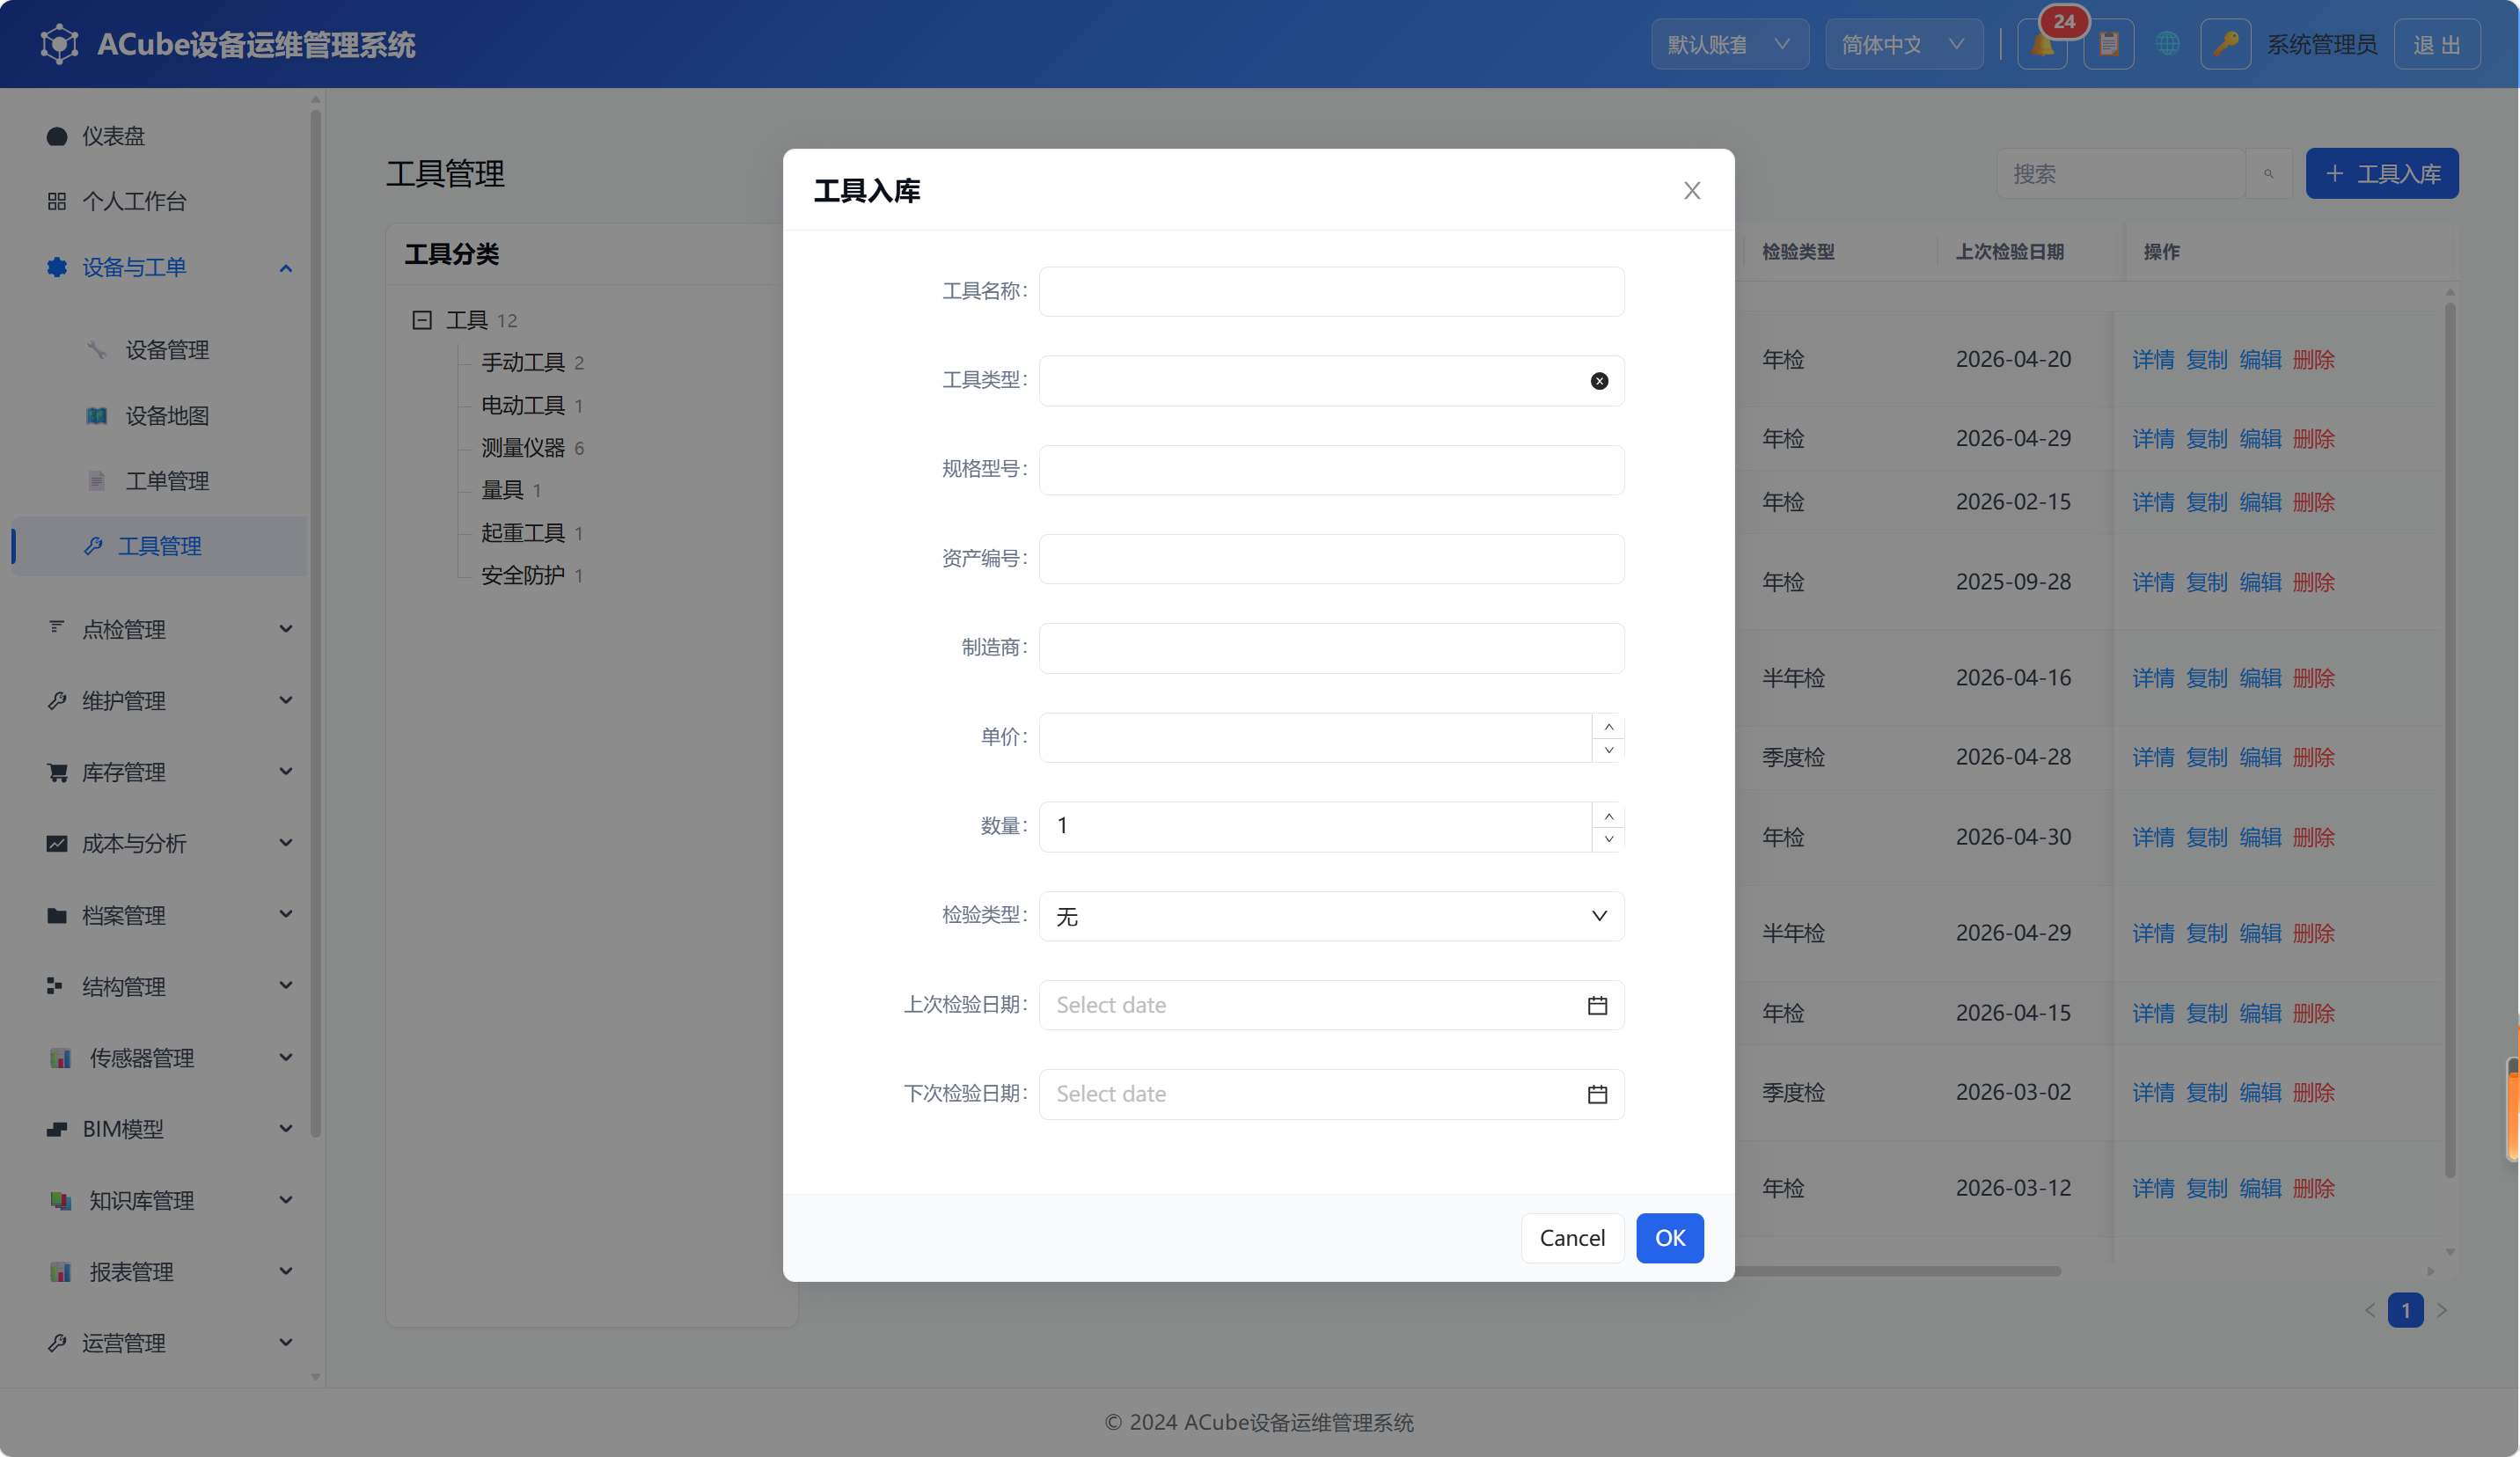Click the 成本与分析 chart icon
Screen dimensions: 2520x1457
pos(57,843)
